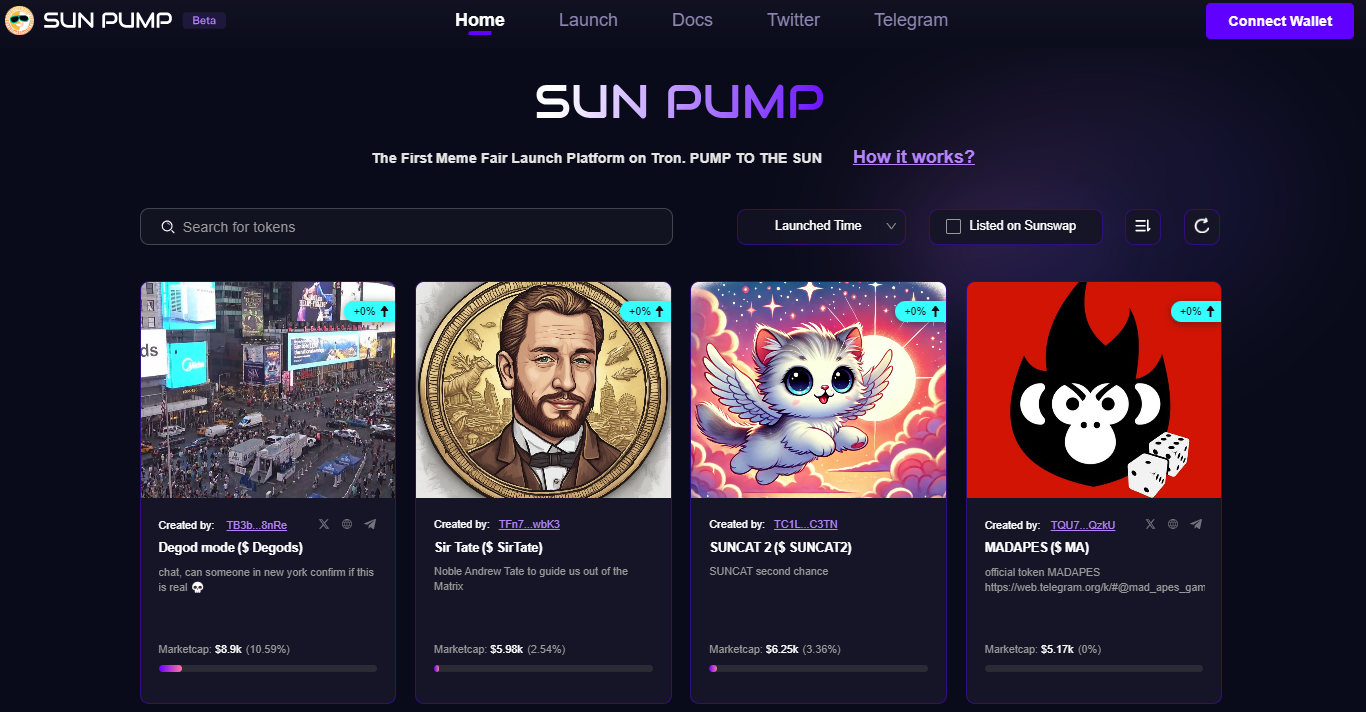The width and height of the screenshot is (1366, 712).
Task: Open the X (Twitter) link on Degod mode card
Action: tap(323, 524)
